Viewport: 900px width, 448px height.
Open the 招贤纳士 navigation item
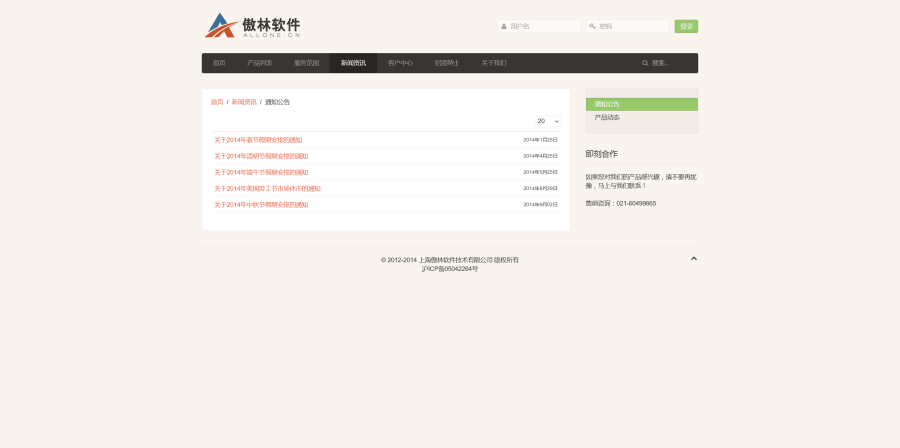pos(447,63)
